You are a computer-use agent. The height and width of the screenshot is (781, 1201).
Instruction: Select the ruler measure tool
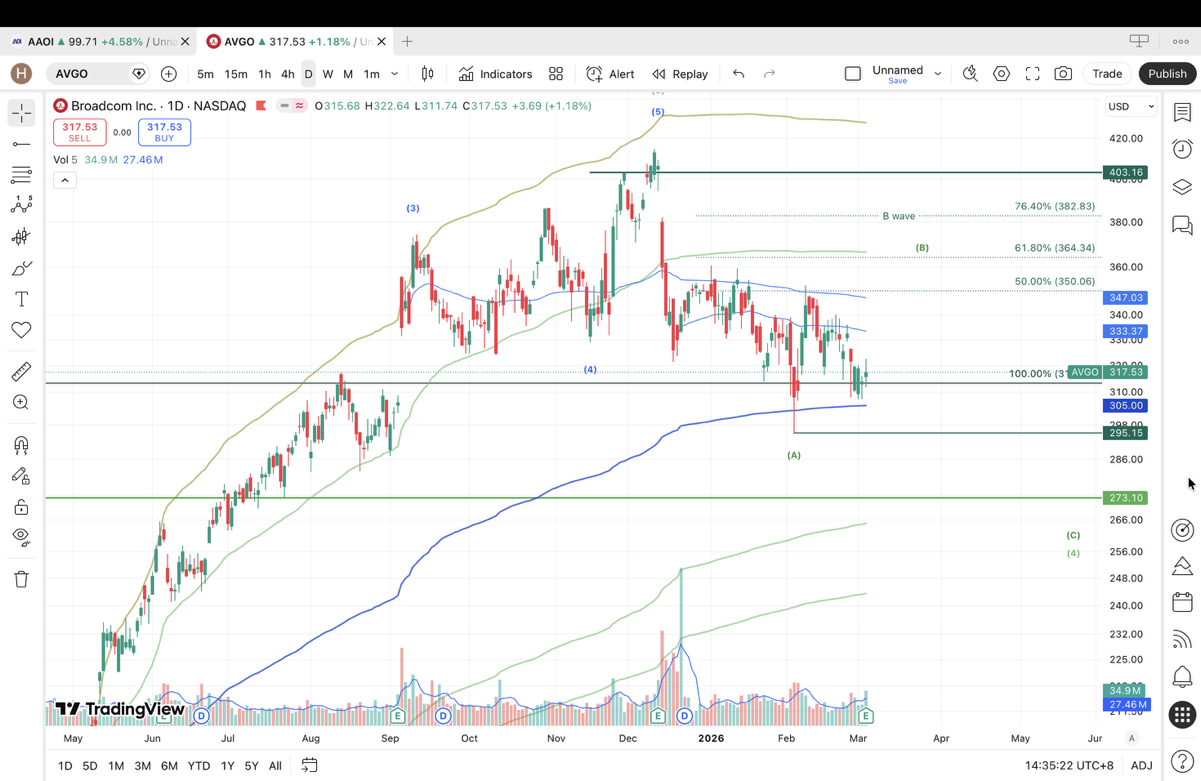point(21,372)
